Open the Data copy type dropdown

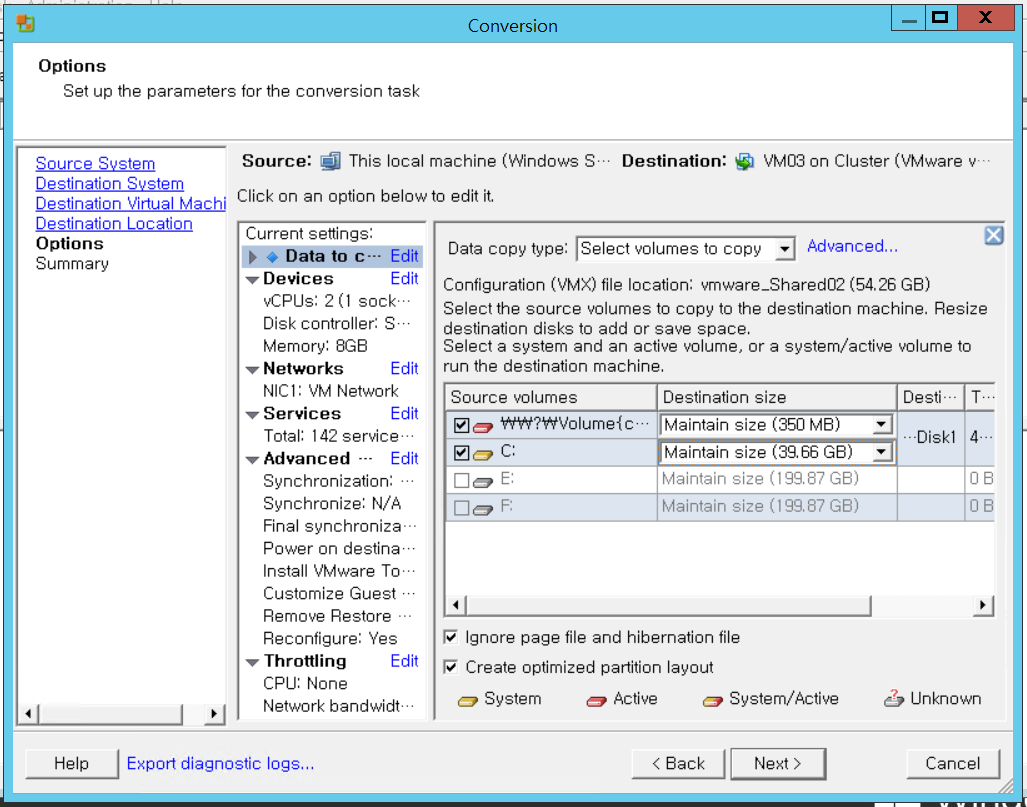pyautogui.click(x=783, y=249)
